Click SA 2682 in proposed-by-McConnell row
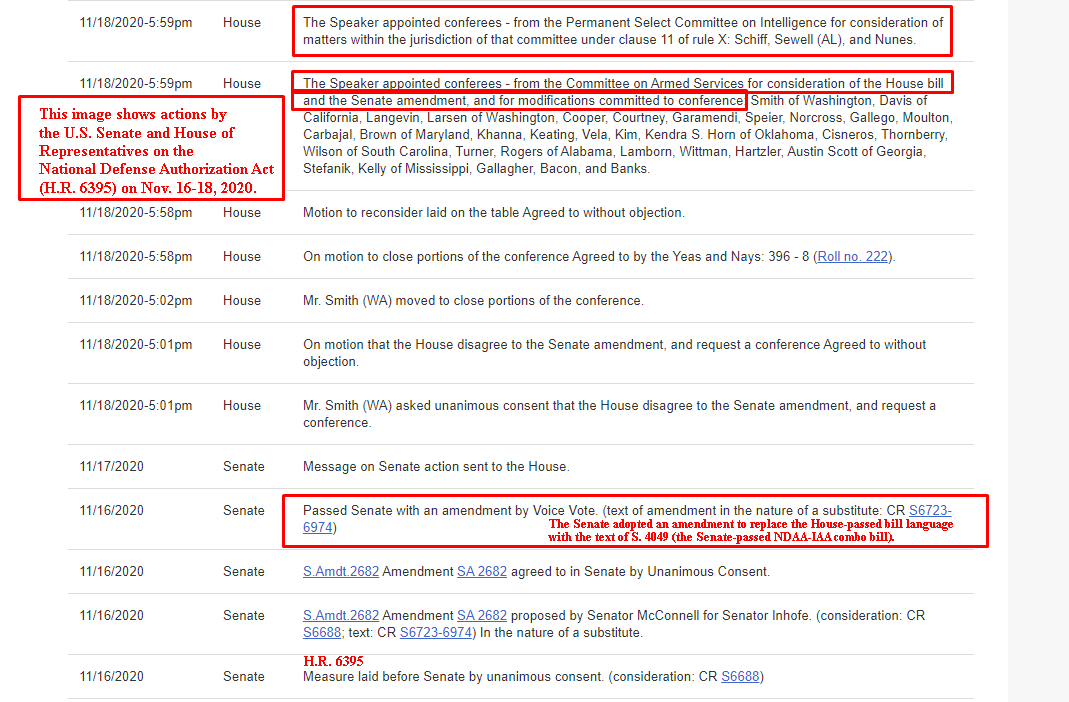This screenshot has width=1069, height=702. 482,615
